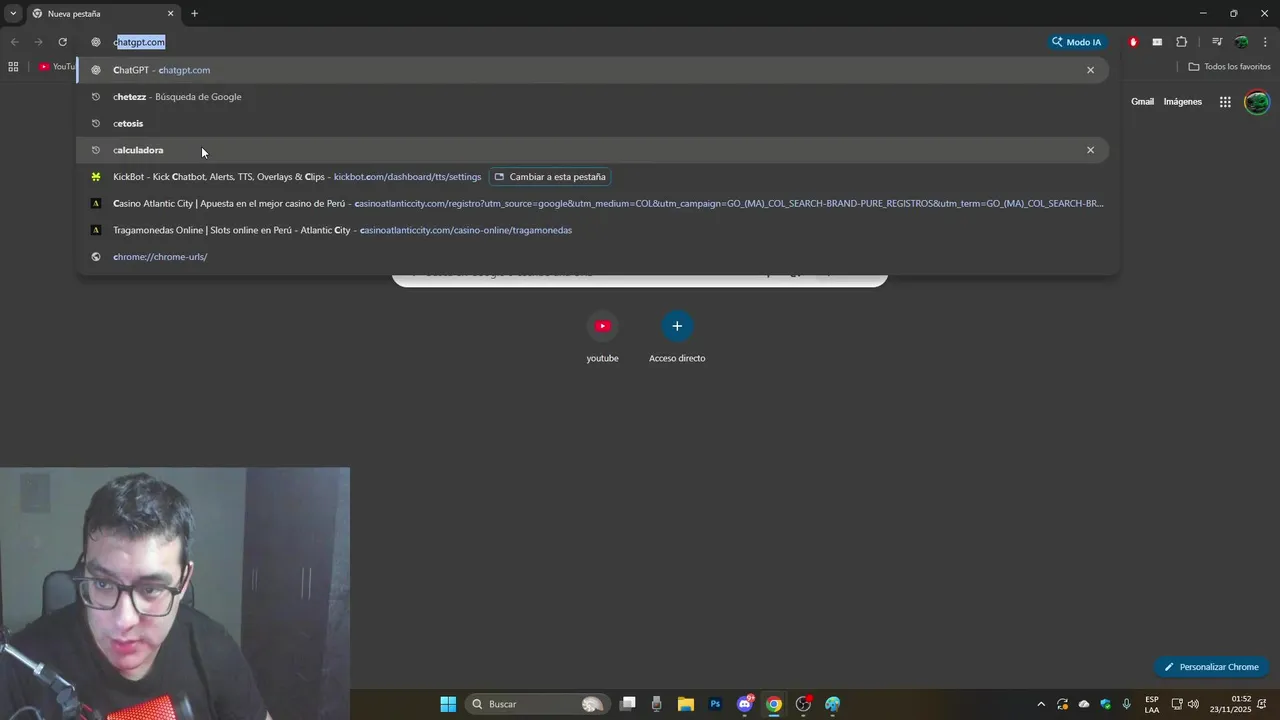Open Task View on the taskbar

coord(628,704)
